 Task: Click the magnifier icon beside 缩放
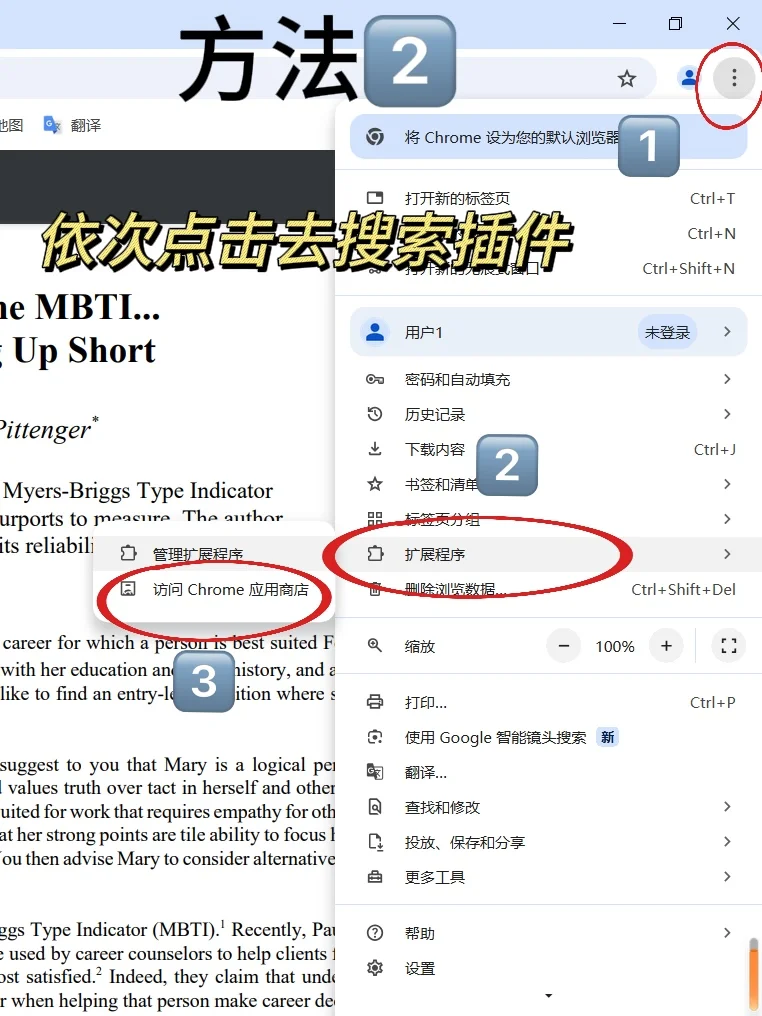pos(375,645)
